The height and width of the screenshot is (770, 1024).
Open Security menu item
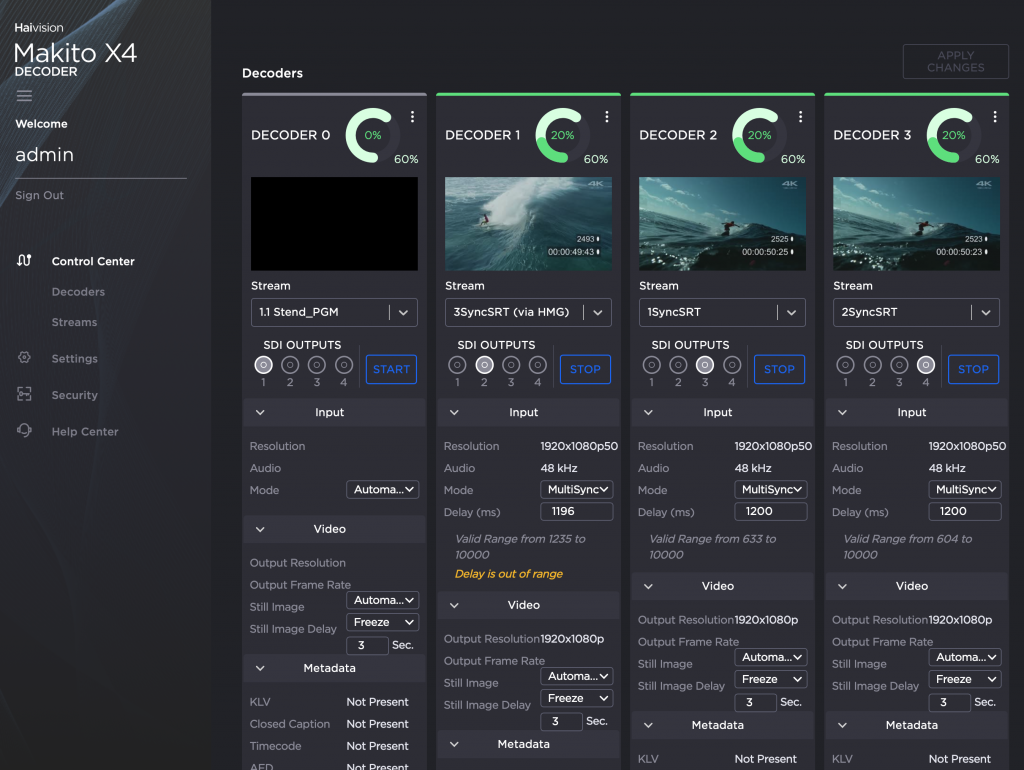74,395
